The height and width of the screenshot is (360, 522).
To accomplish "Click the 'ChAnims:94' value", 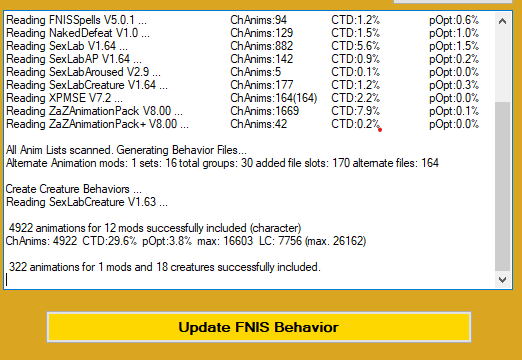I will (x=258, y=20).
